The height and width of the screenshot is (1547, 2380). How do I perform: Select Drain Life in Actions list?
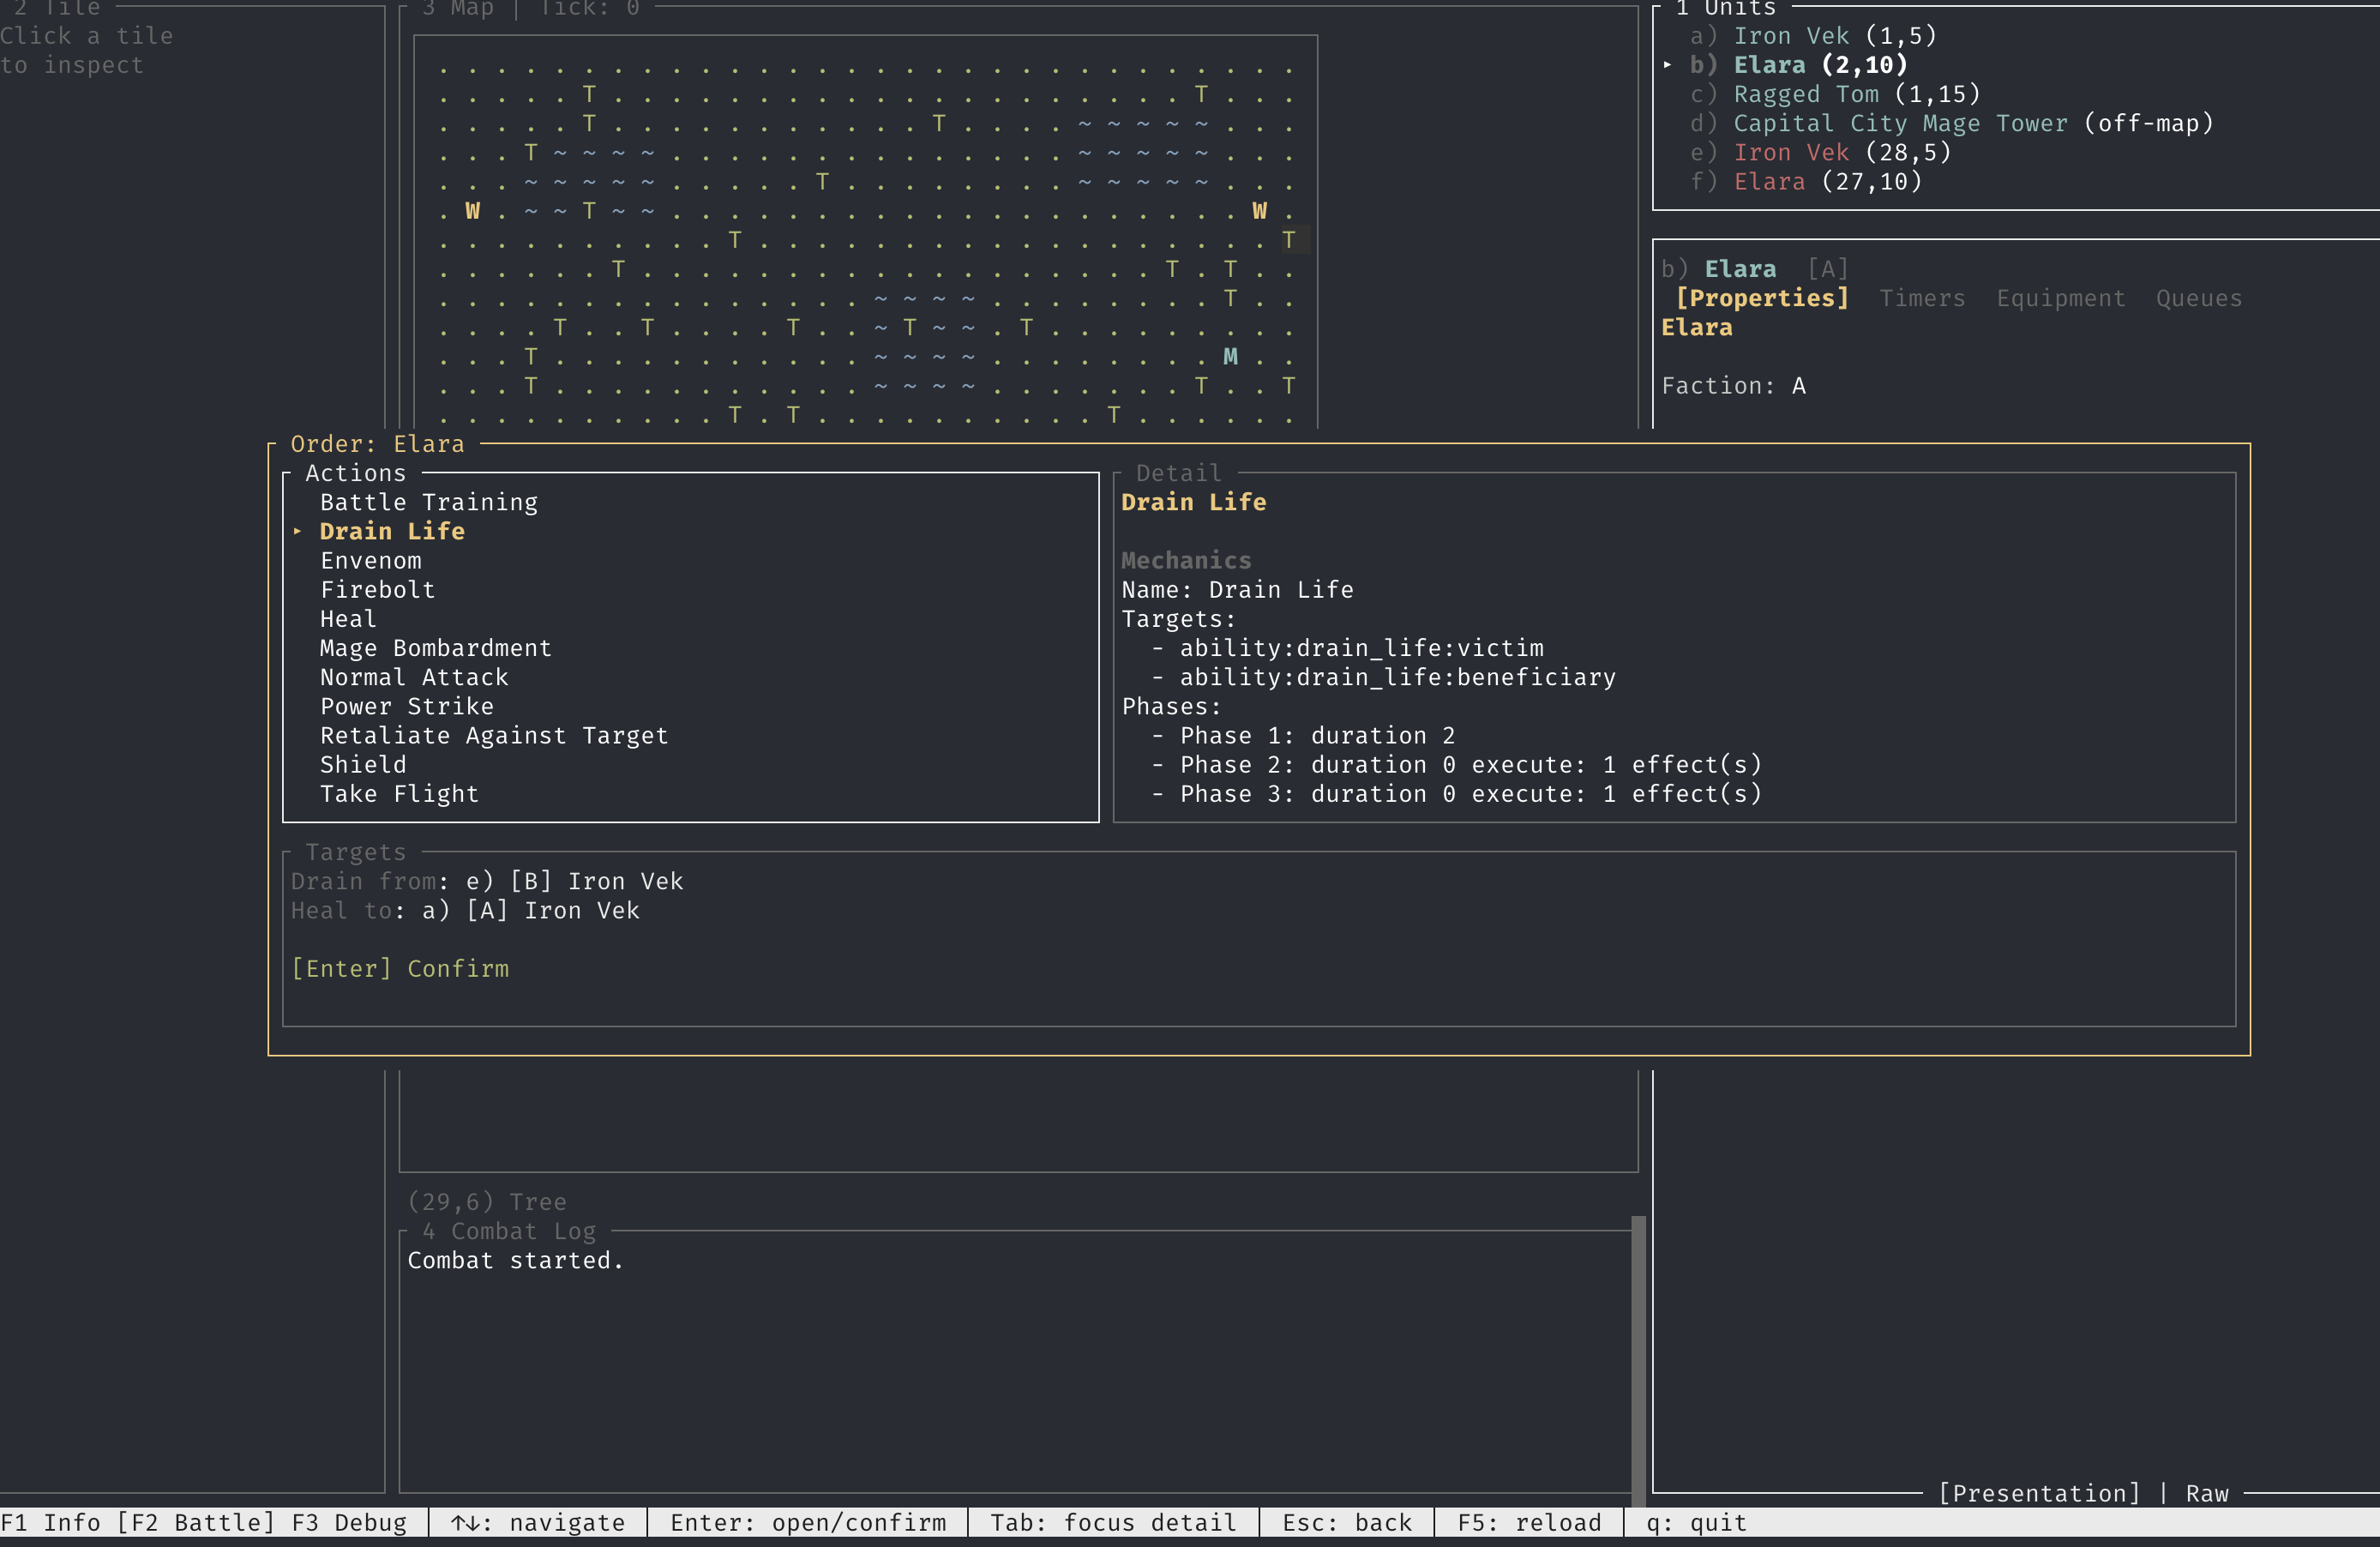tap(392, 531)
